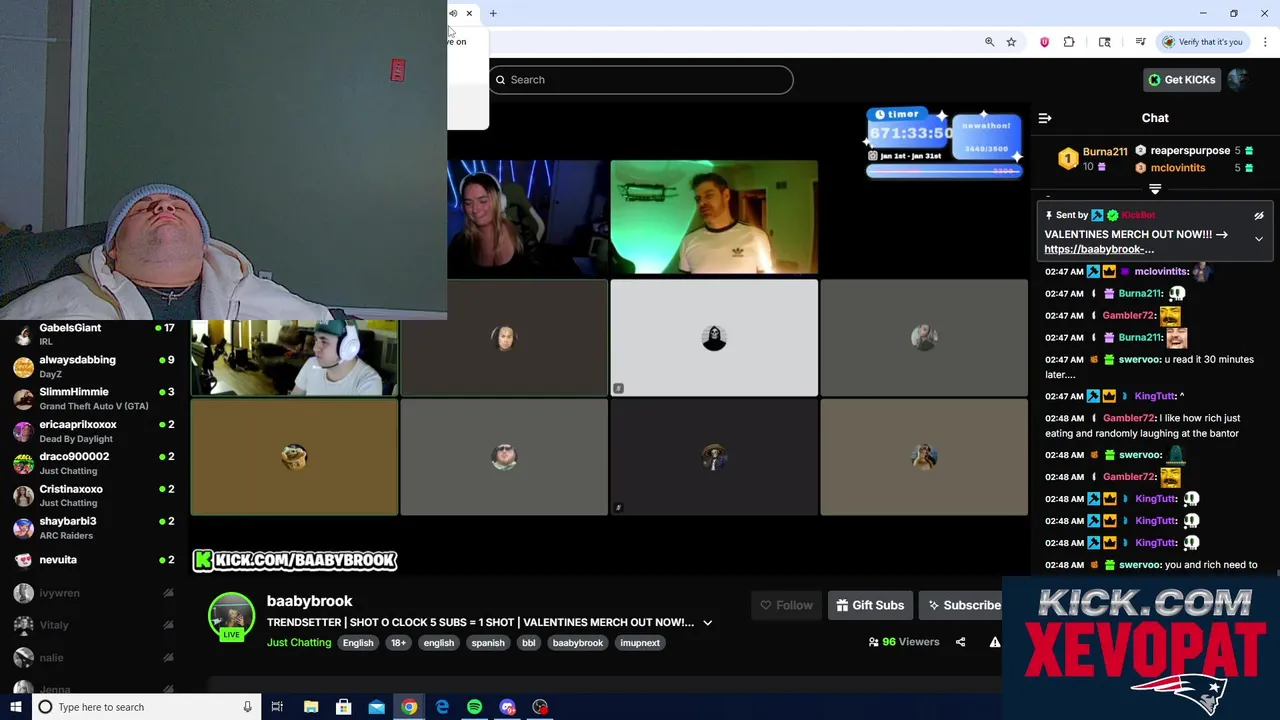The width and height of the screenshot is (1280, 720).
Task: Open the Mail app on the taskbar
Action: (x=376, y=707)
